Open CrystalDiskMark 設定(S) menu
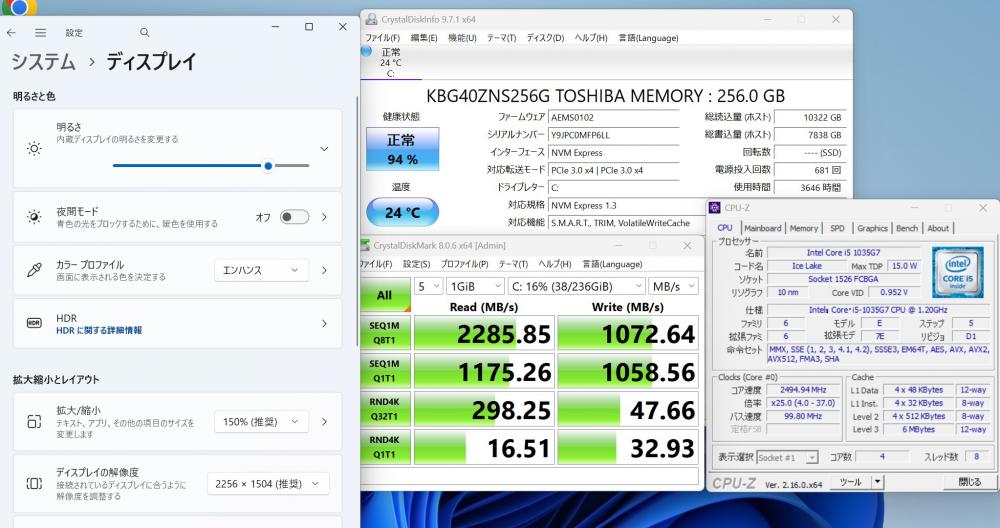 [x=416, y=264]
